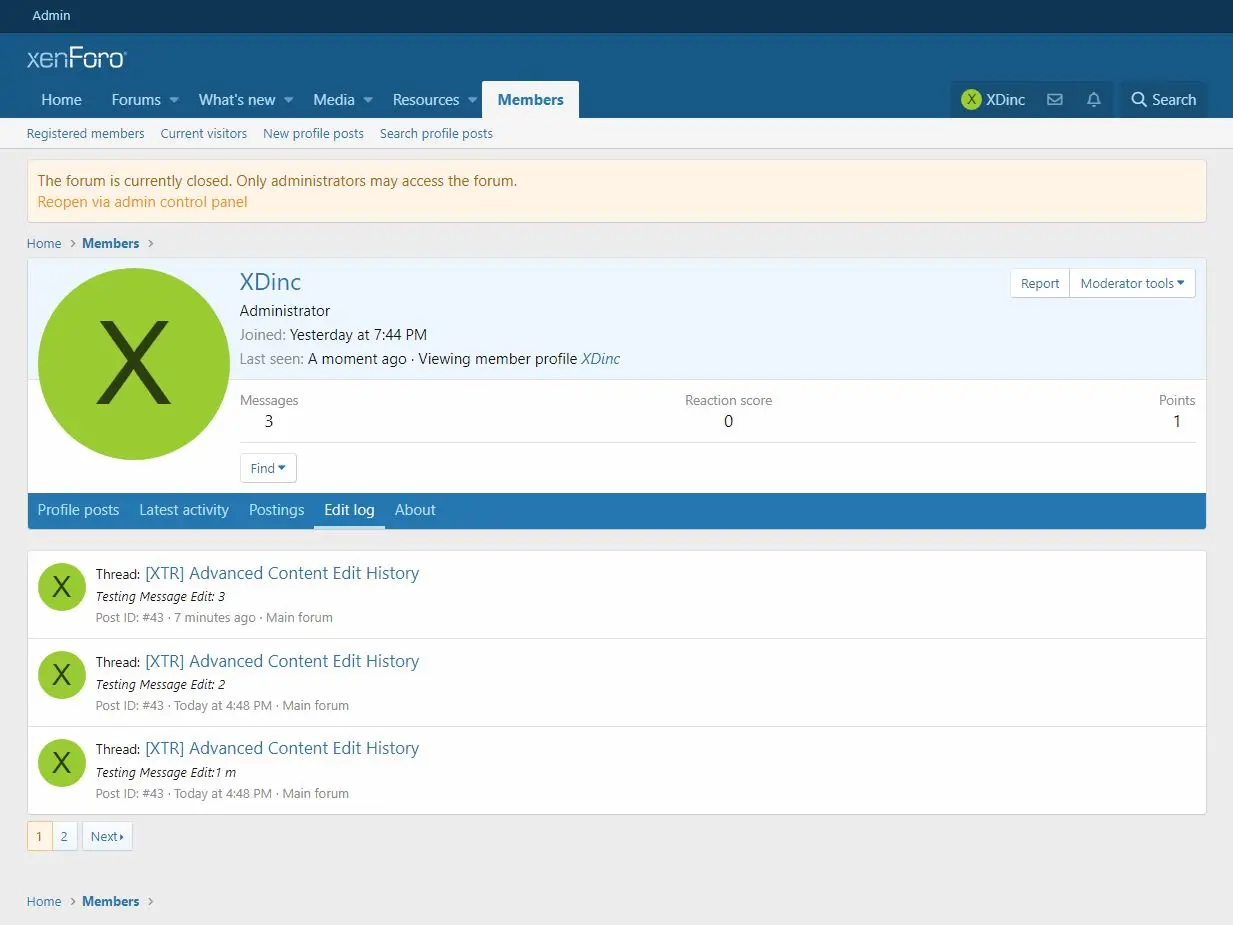The height and width of the screenshot is (925, 1233).
Task: Click the xenForo logo
Action: point(76,58)
